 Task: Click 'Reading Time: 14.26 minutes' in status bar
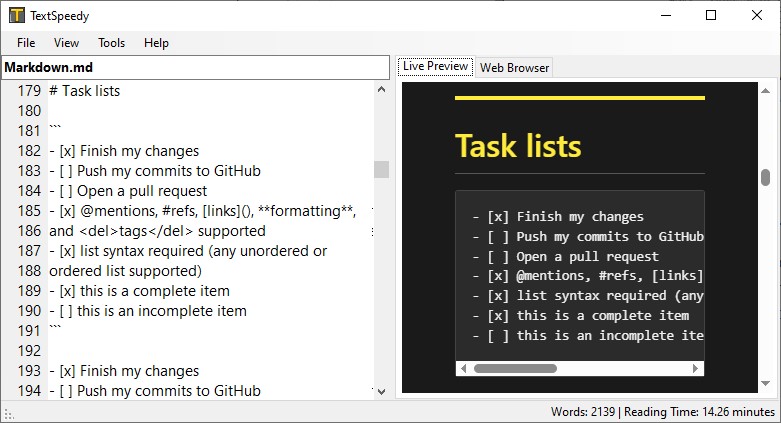click(699, 412)
